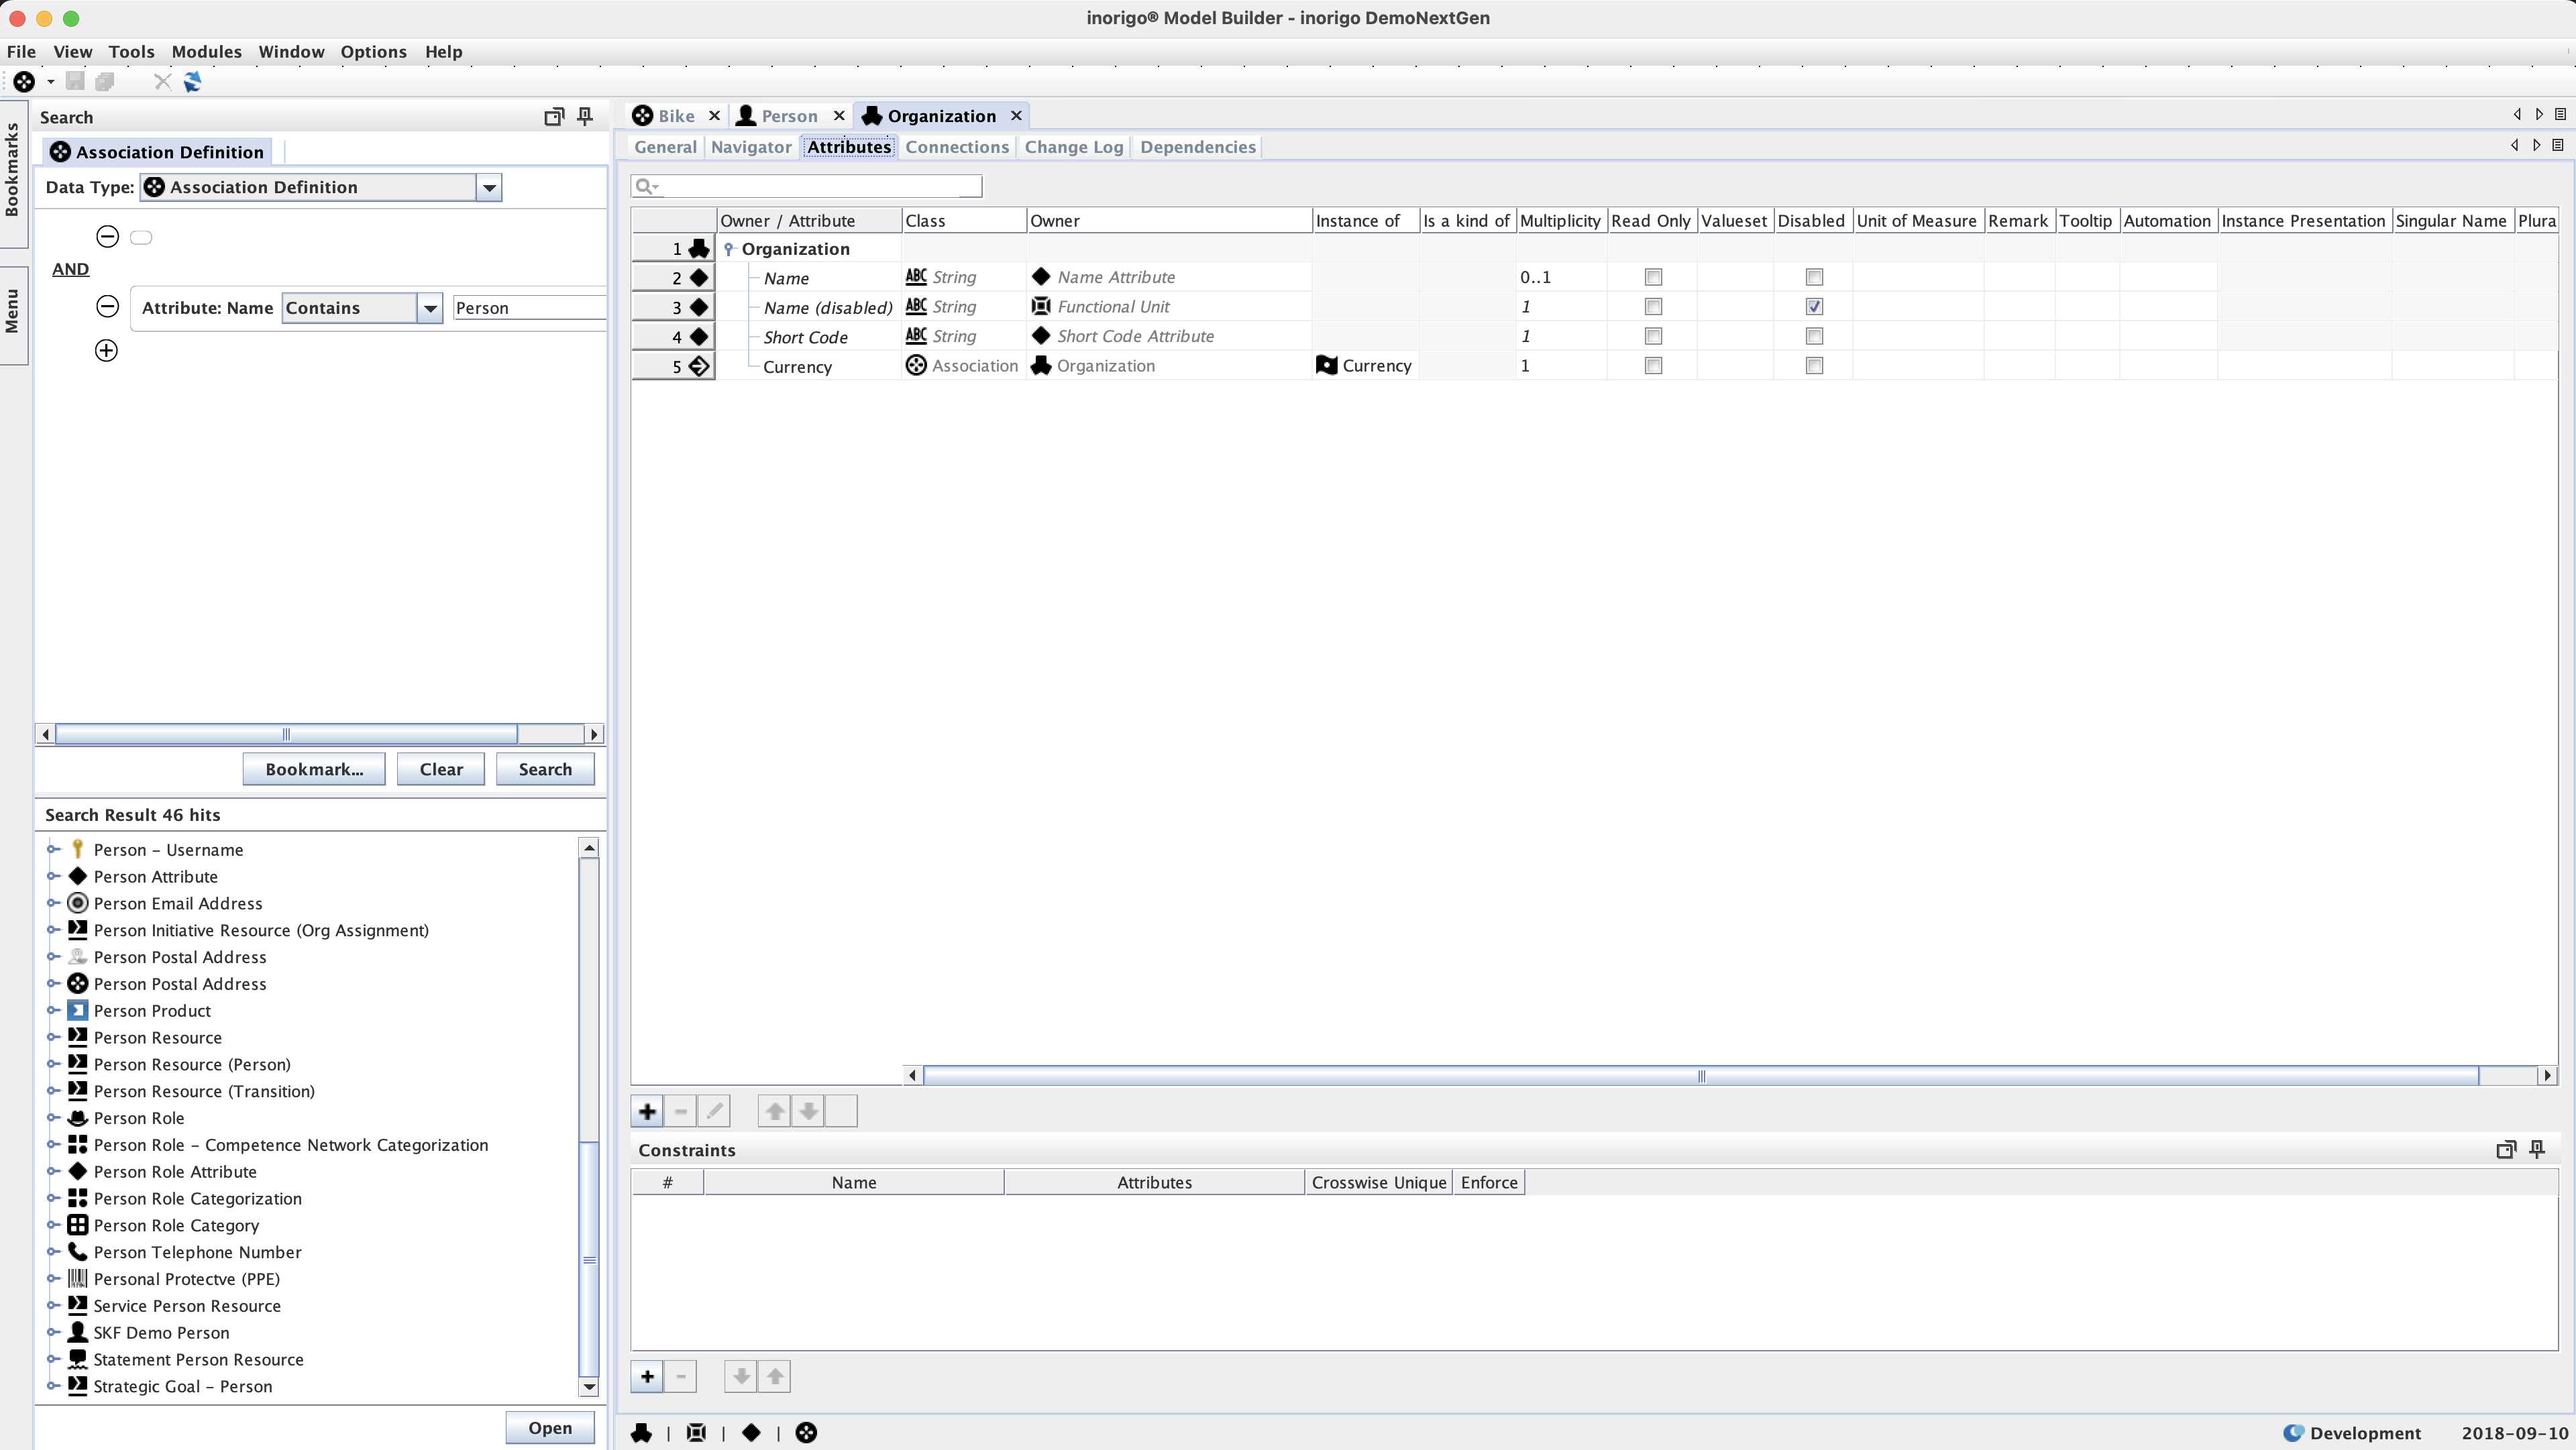Check the Read Only box in the Currency row
The image size is (2576, 1450).
1653,366
